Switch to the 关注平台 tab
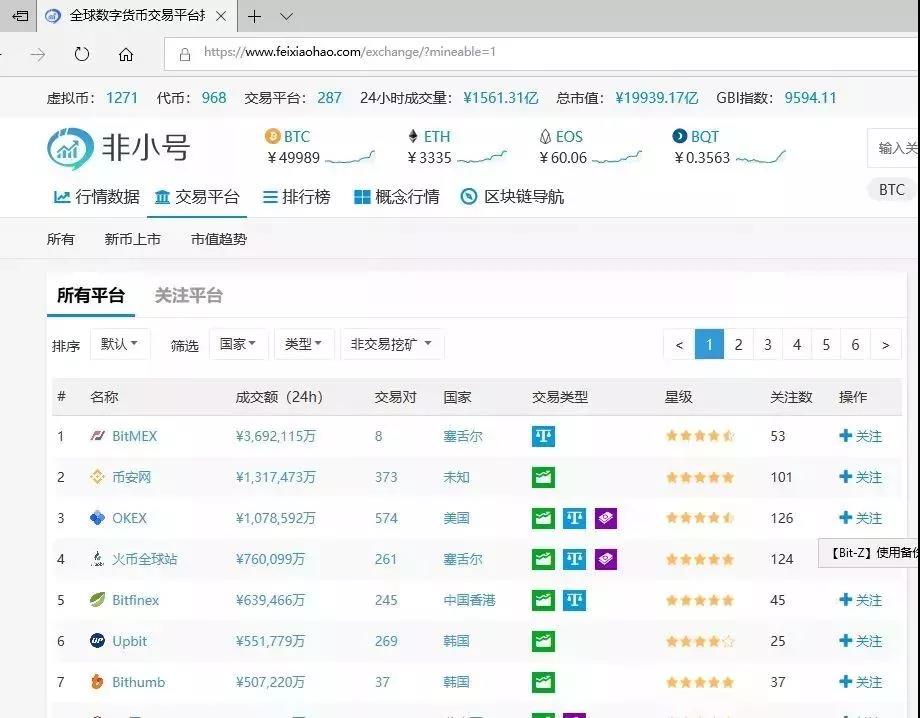This screenshot has height=718, width=920. coord(188,295)
